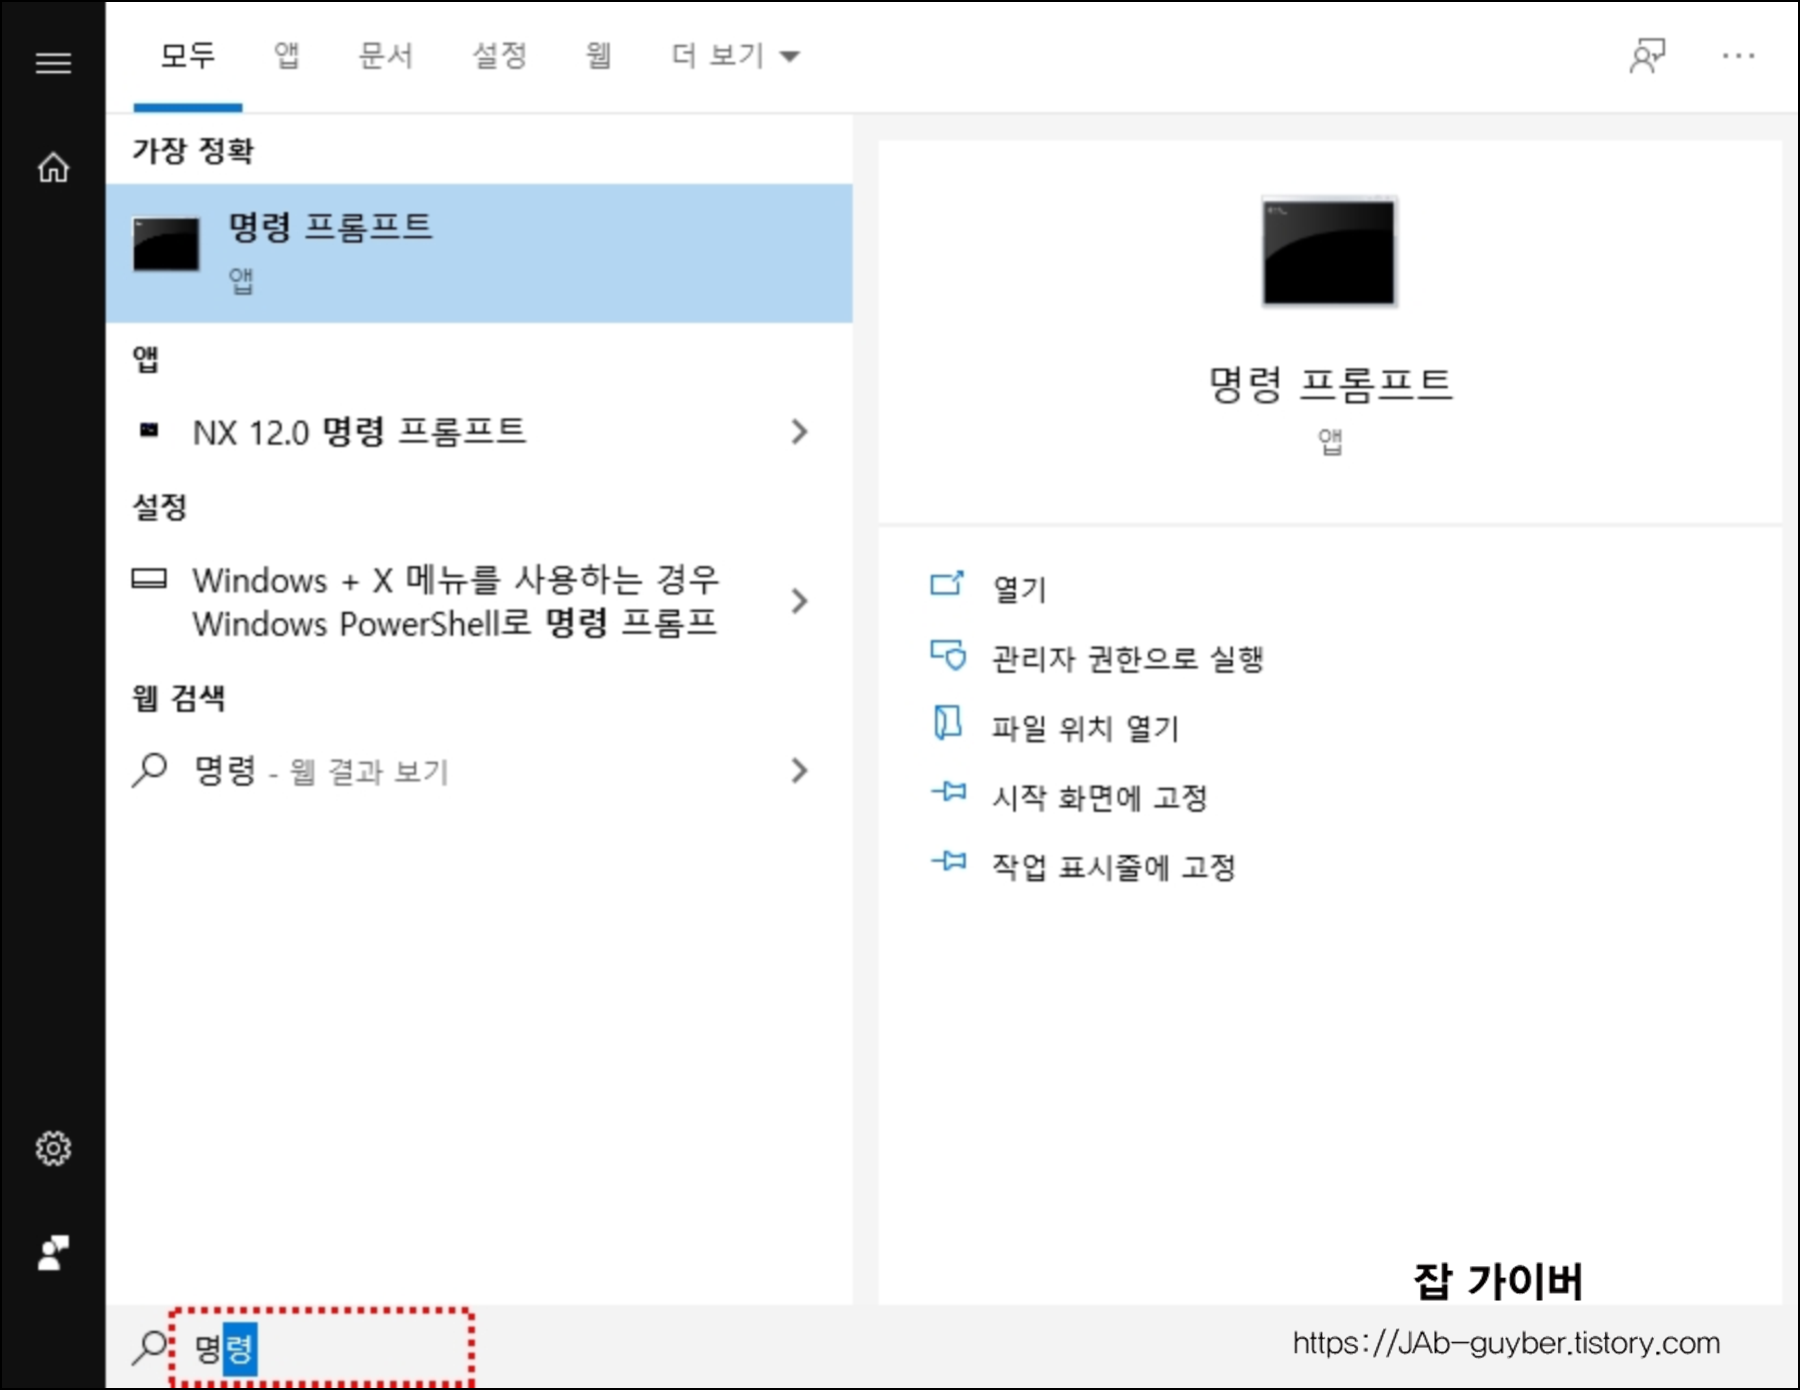Click the pin icon for 시작 화면에 고정
Image resolution: width=1800 pixels, height=1390 pixels.
pos(948,792)
